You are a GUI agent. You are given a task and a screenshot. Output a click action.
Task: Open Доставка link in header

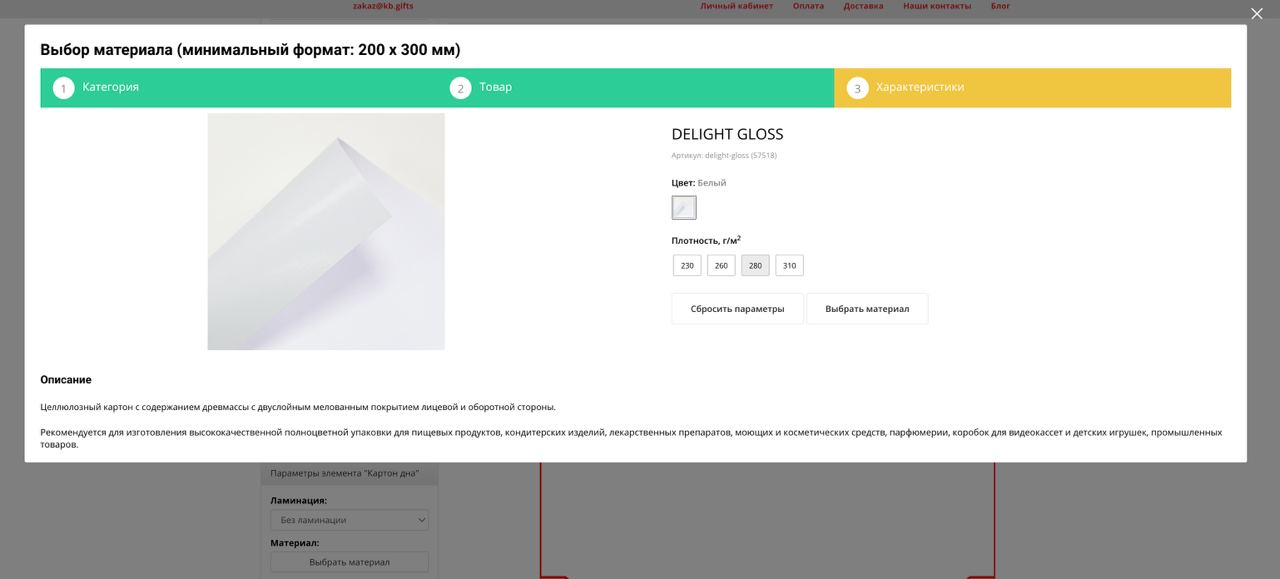[863, 6]
